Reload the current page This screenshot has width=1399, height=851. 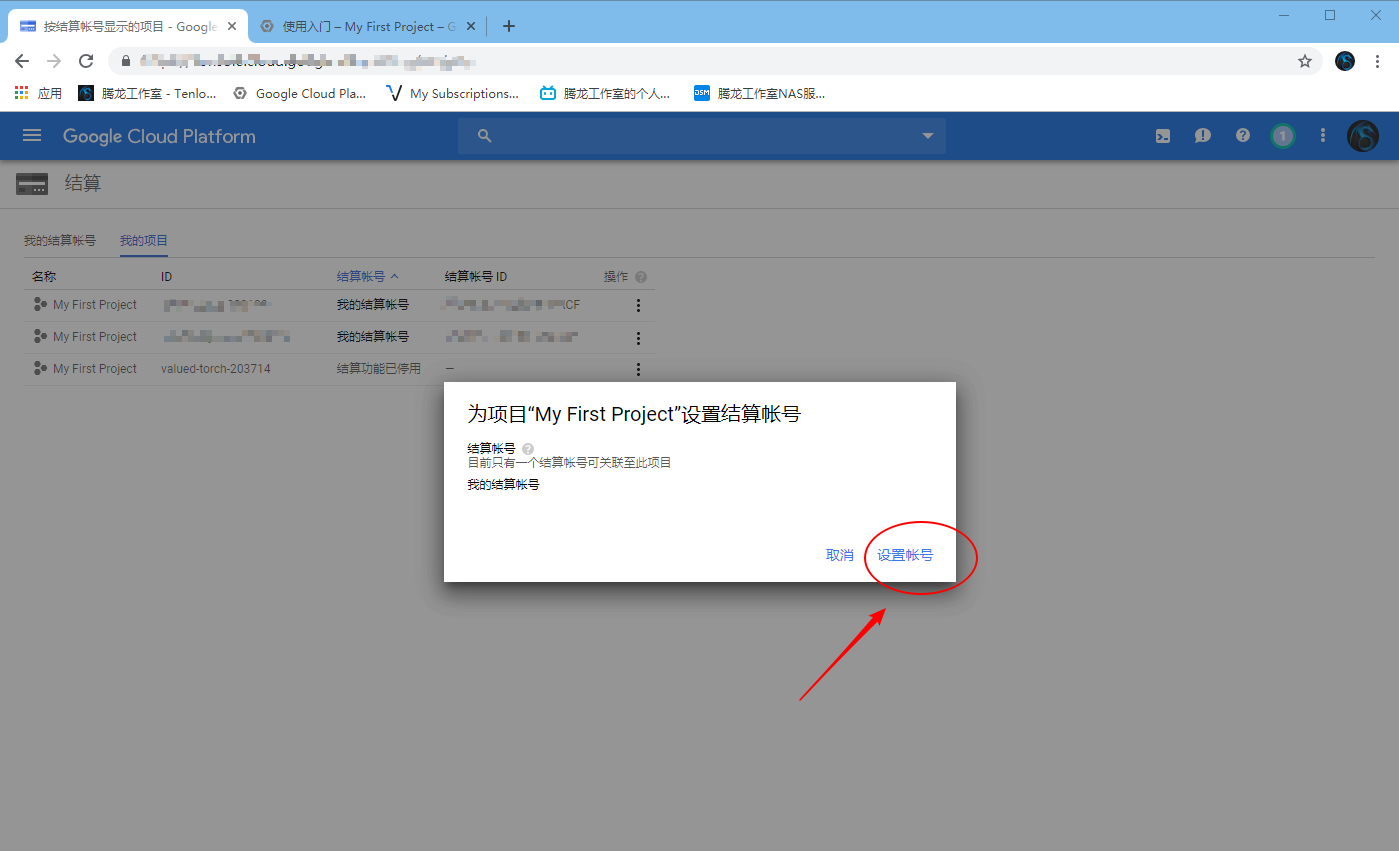86,61
